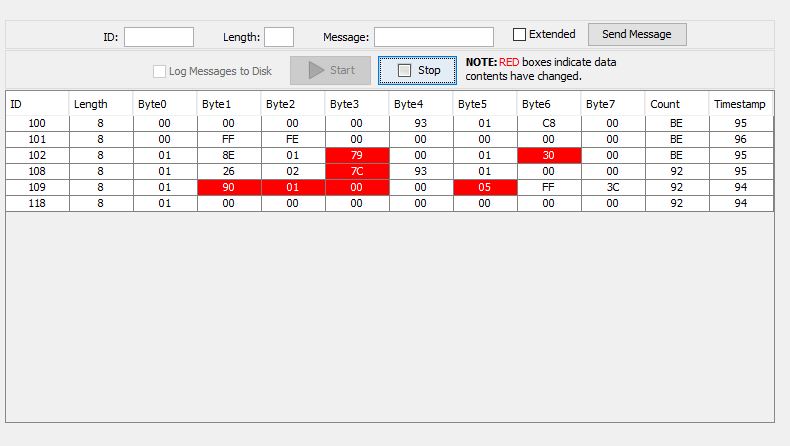Click red Byte2 cell 01 in row 109
Screen dimensions: 790x446
coord(293,187)
